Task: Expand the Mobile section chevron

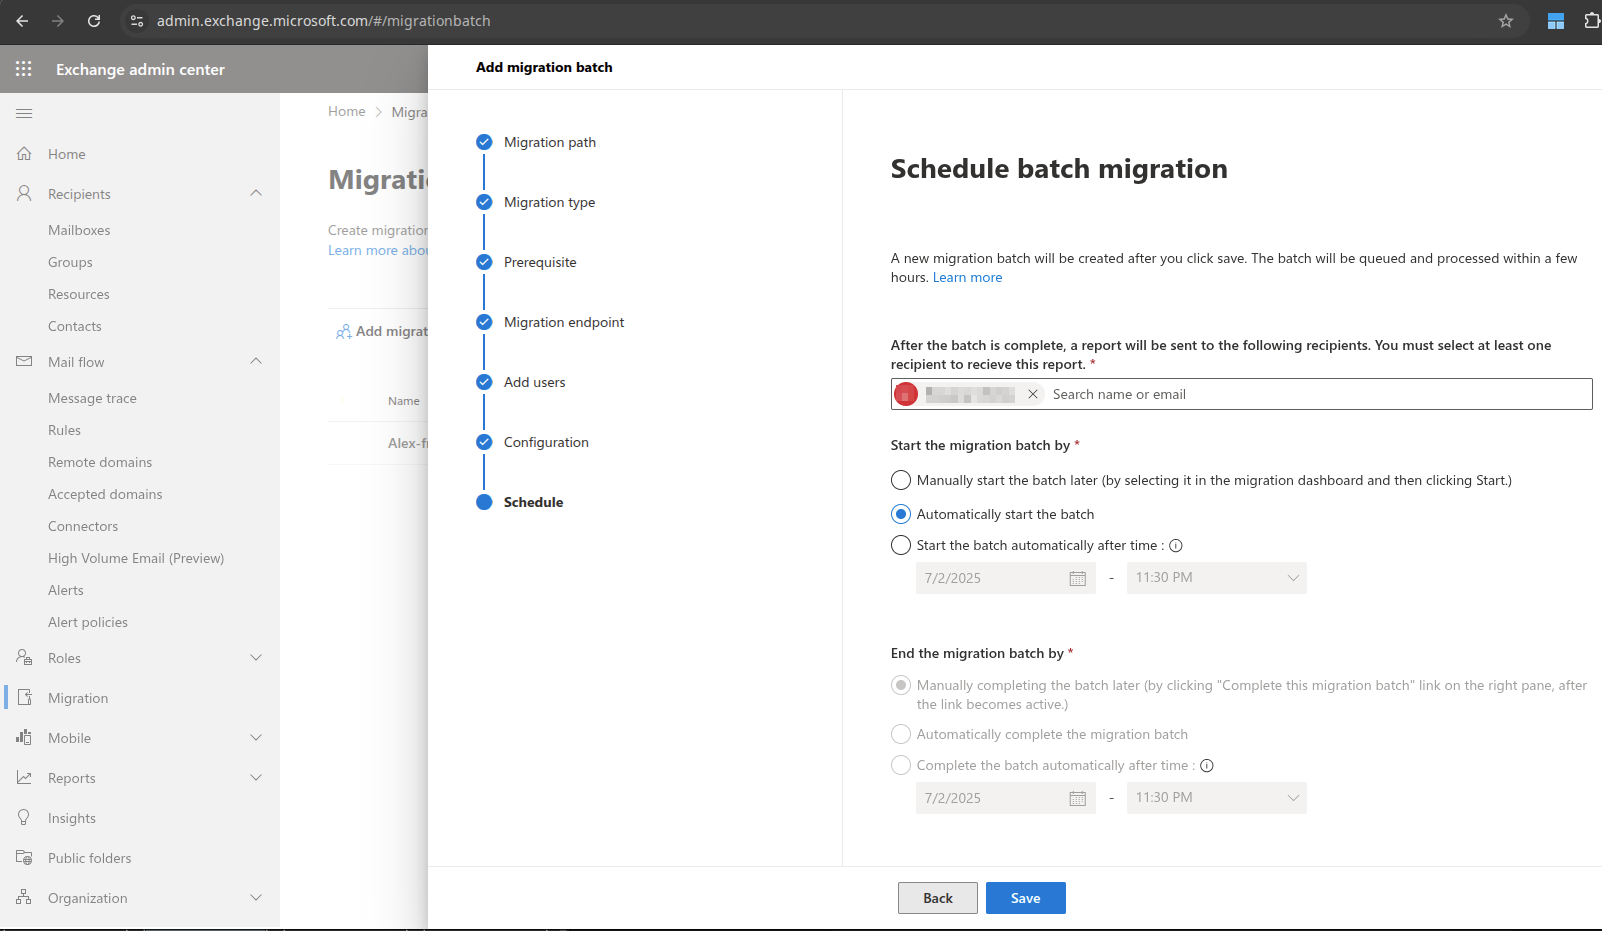Action: tap(256, 737)
